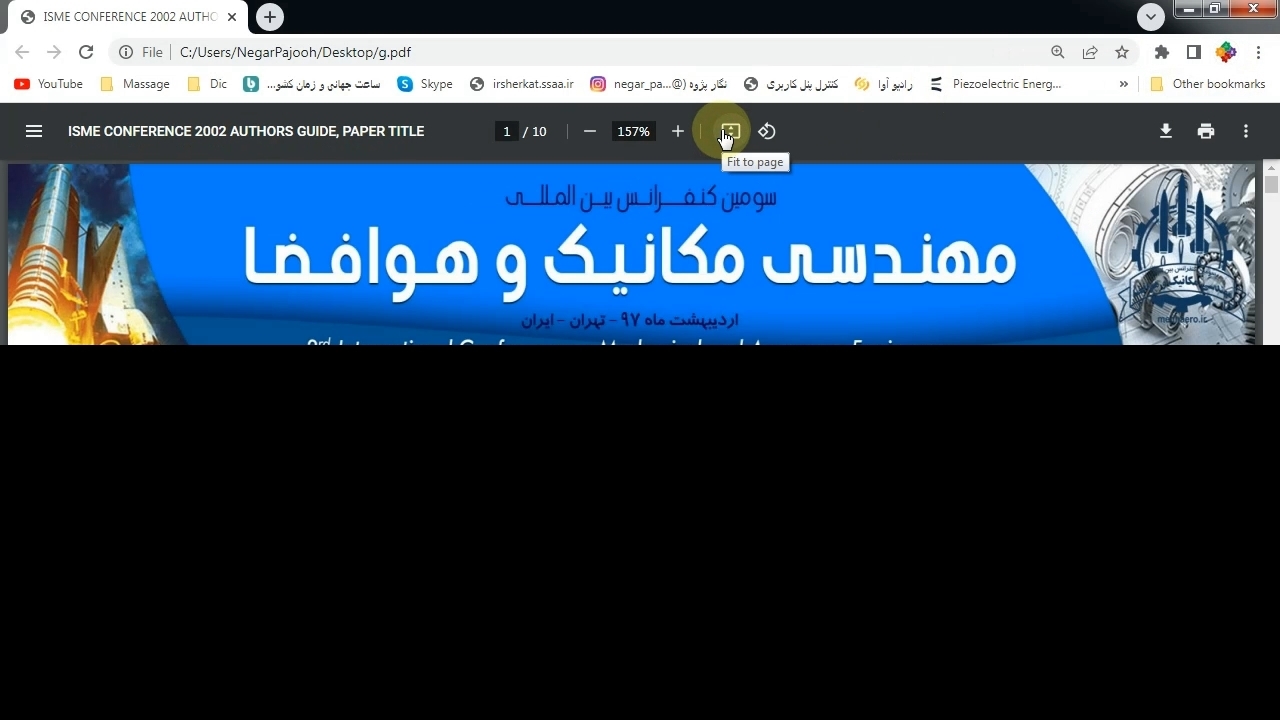Image resolution: width=1280 pixels, height=720 pixels.
Task: Toggle the browser side panel
Action: 1193,52
